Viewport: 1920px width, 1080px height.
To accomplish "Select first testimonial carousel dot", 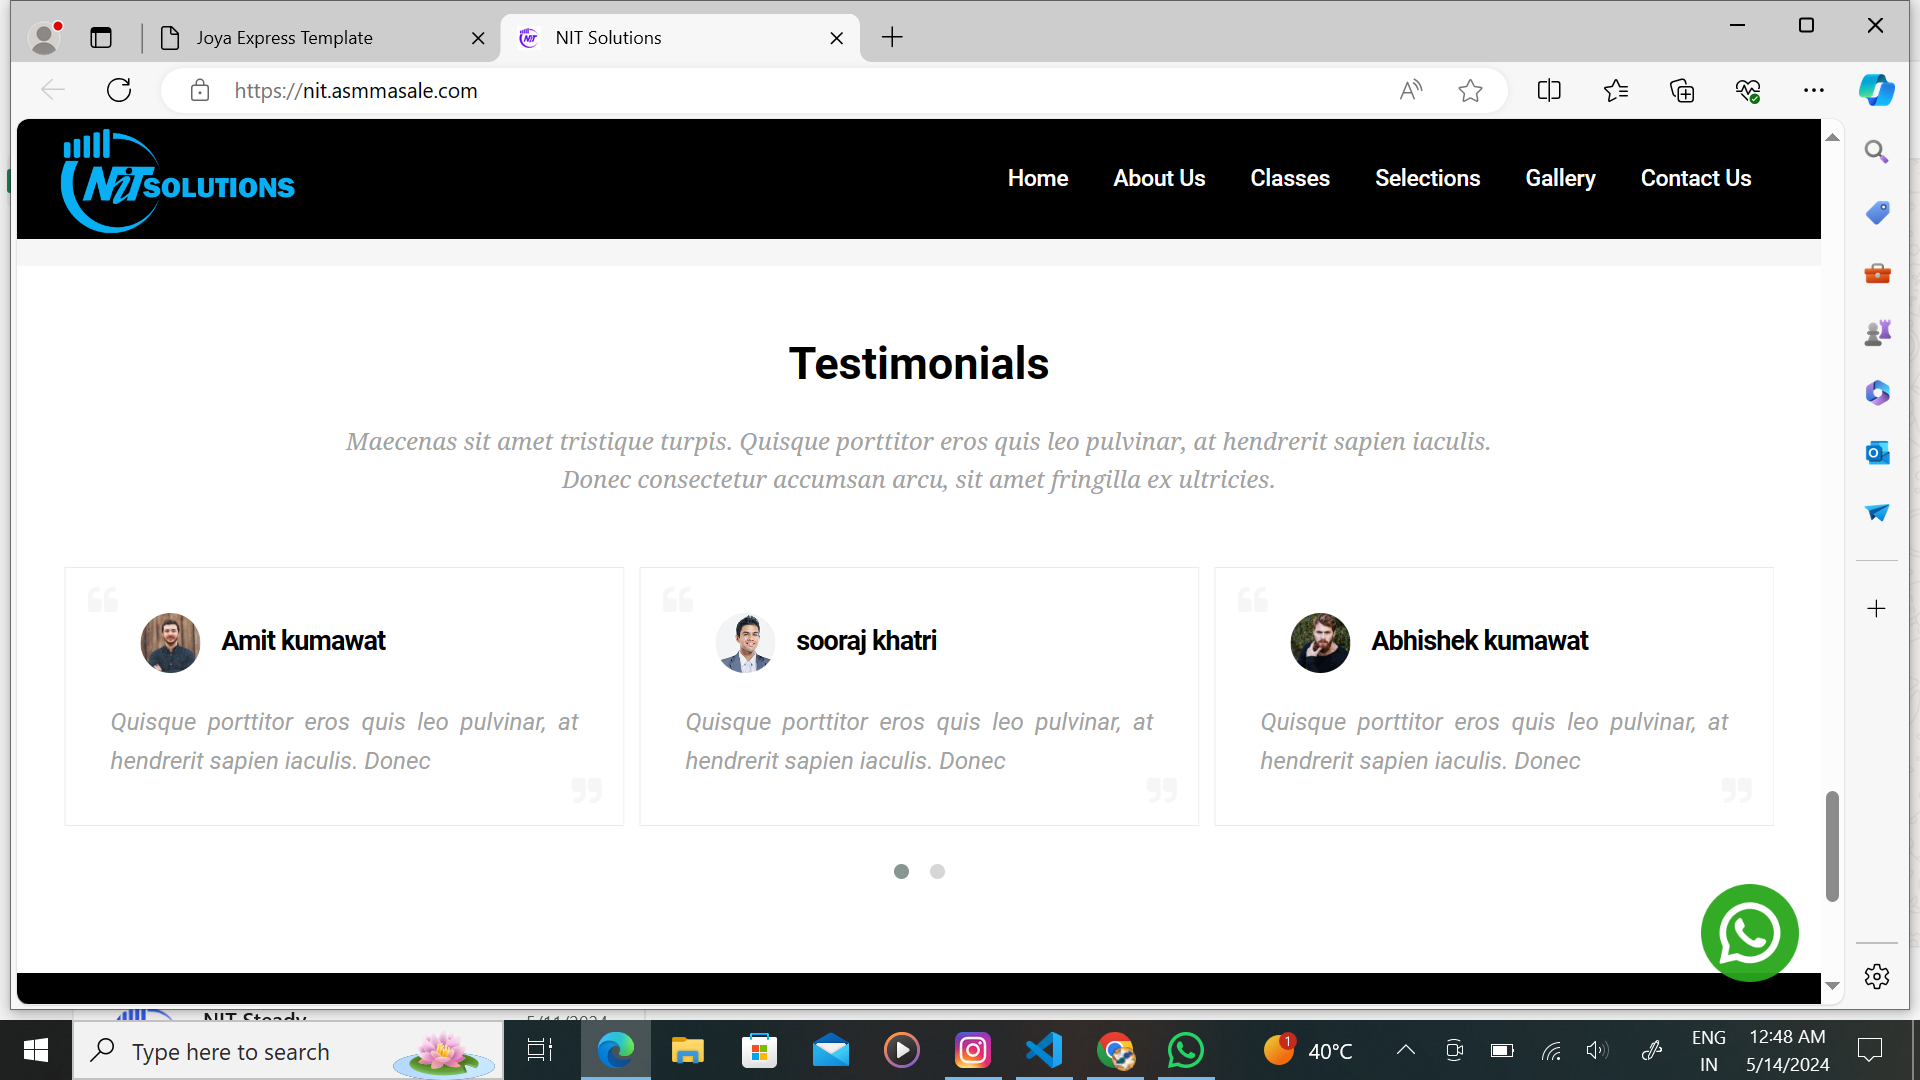I will point(901,872).
